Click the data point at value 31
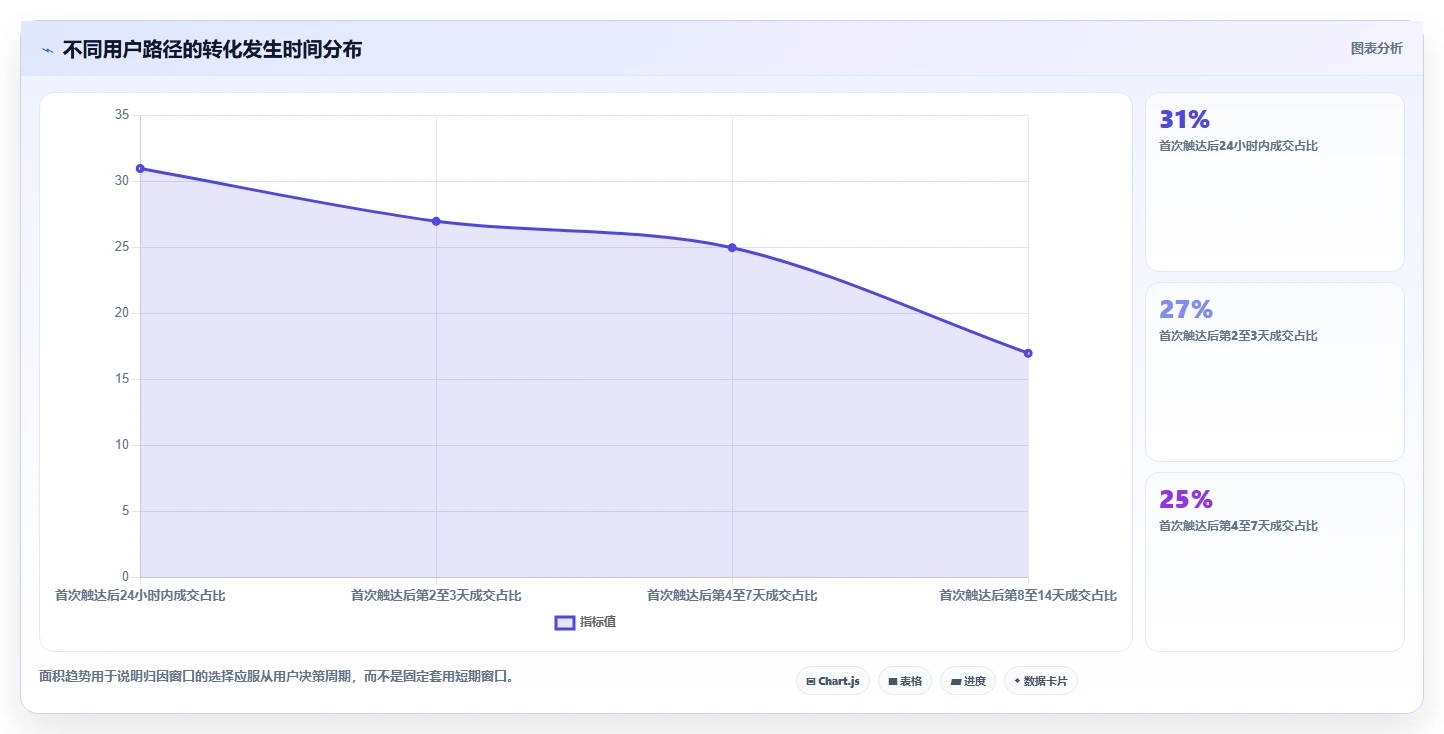This screenshot has height=734, width=1444. pos(140,168)
